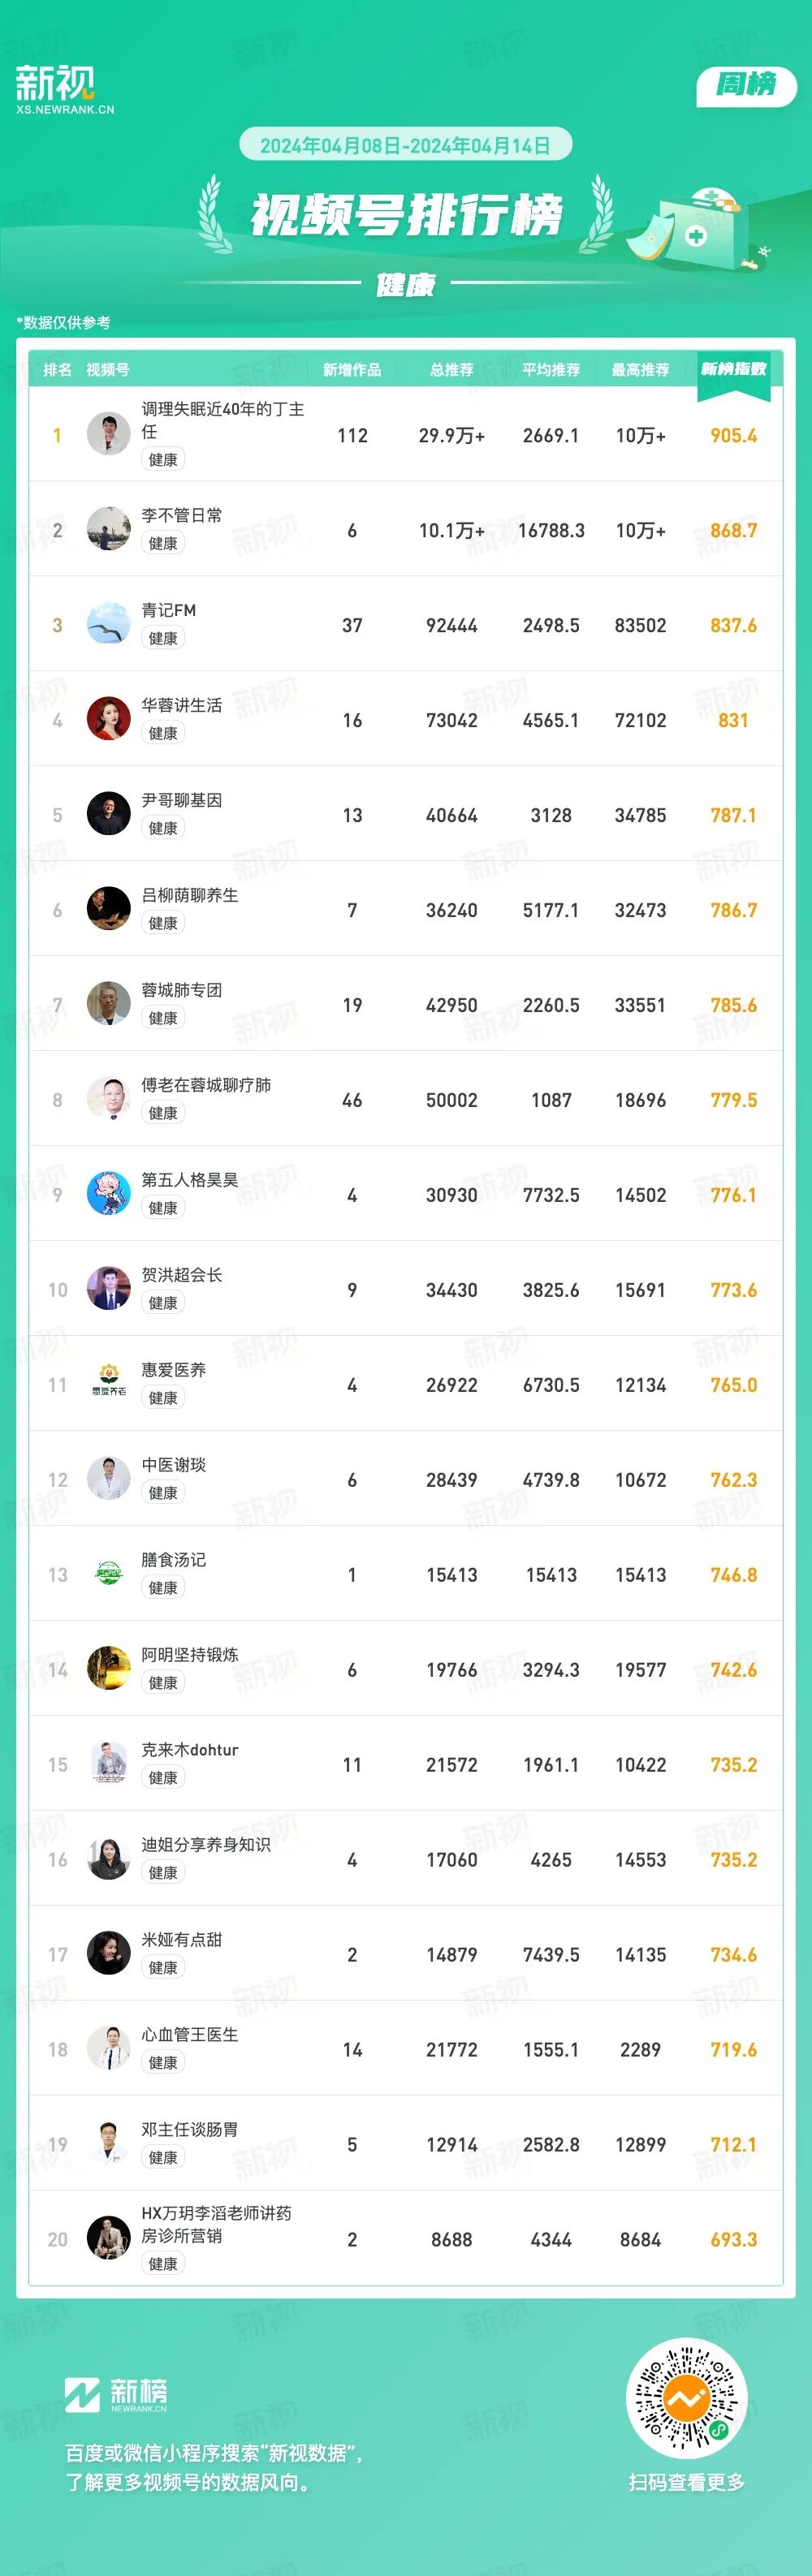Click the 总推荐 column header
812x2576 pixels.
tap(452, 370)
